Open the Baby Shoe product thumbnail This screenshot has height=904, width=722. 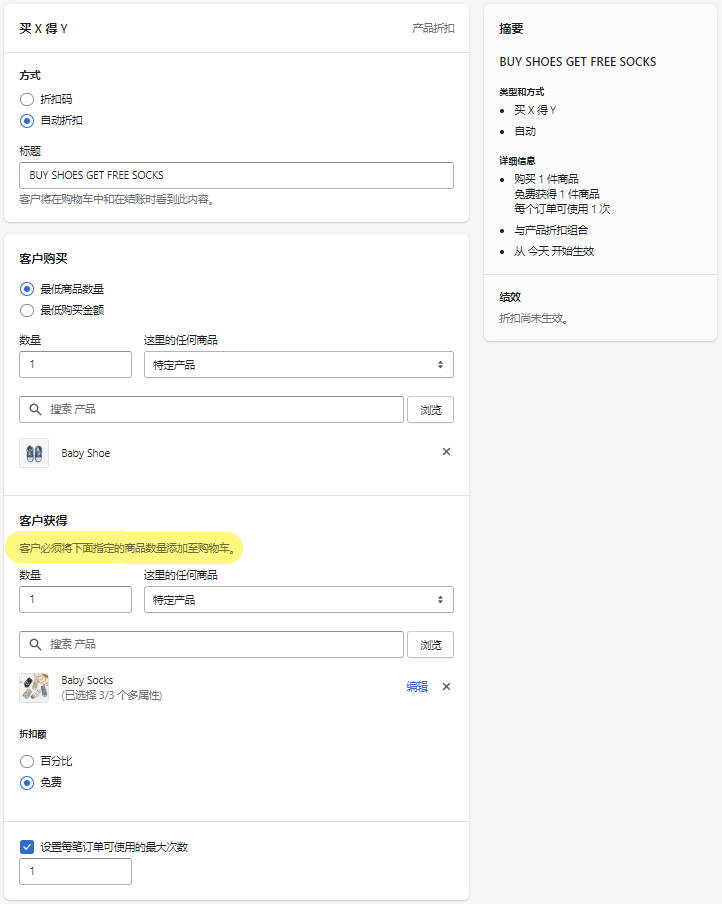34,453
